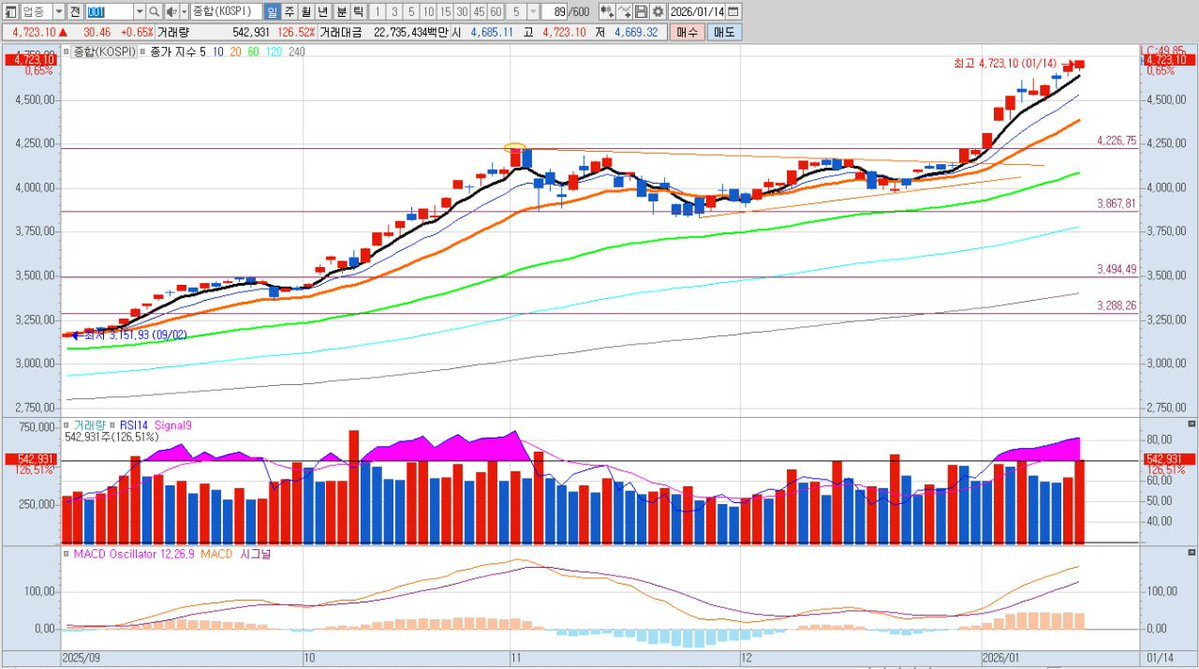Open chart settings gear icon
This screenshot has height=669, width=1199.
(658, 11)
